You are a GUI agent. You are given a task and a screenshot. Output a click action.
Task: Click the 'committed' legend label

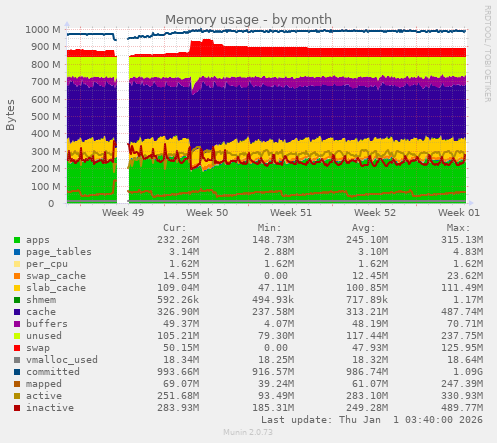[53, 372]
